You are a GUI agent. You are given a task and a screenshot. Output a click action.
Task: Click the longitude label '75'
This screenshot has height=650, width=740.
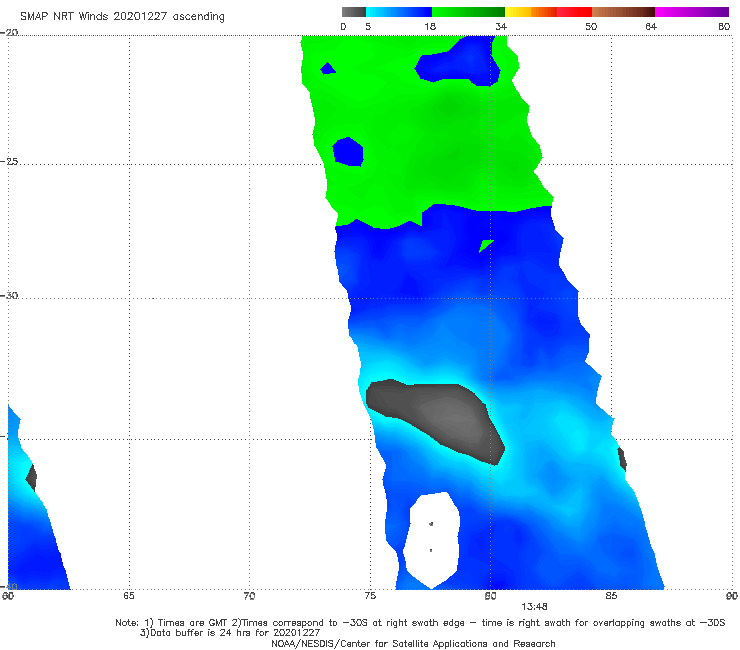[370, 596]
